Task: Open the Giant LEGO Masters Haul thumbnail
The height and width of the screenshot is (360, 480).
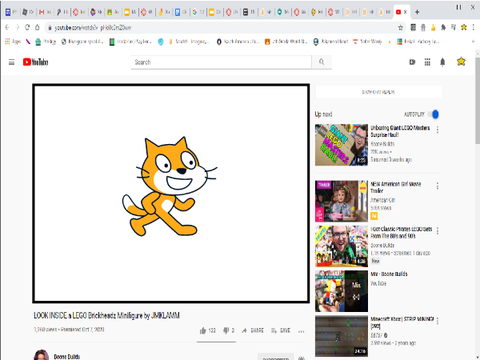Action: [341, 145]
